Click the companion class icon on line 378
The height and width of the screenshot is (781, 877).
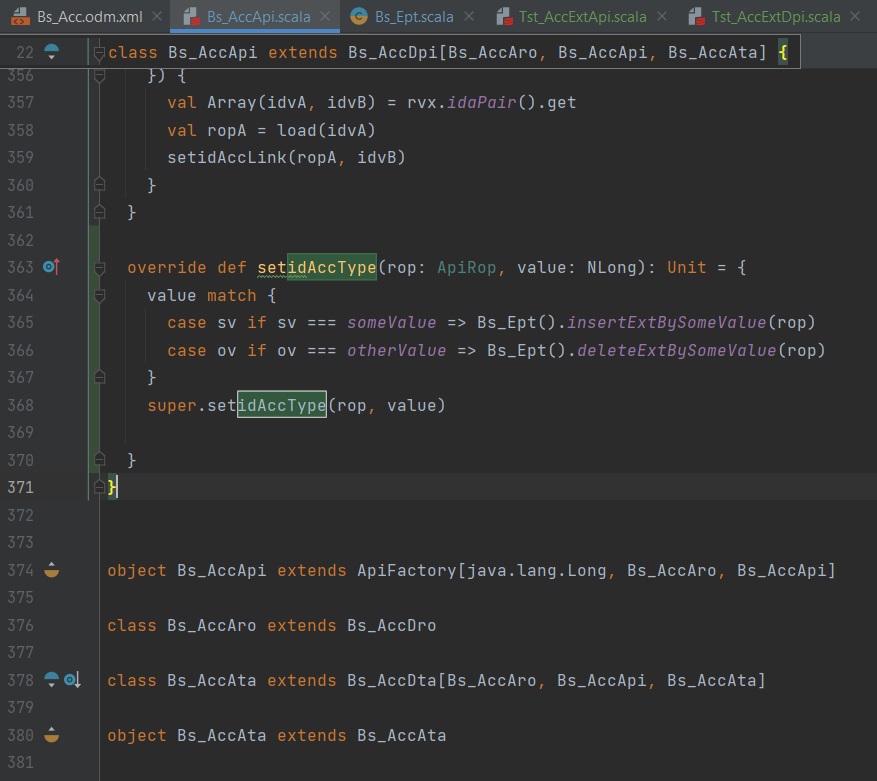pos(52,680)
